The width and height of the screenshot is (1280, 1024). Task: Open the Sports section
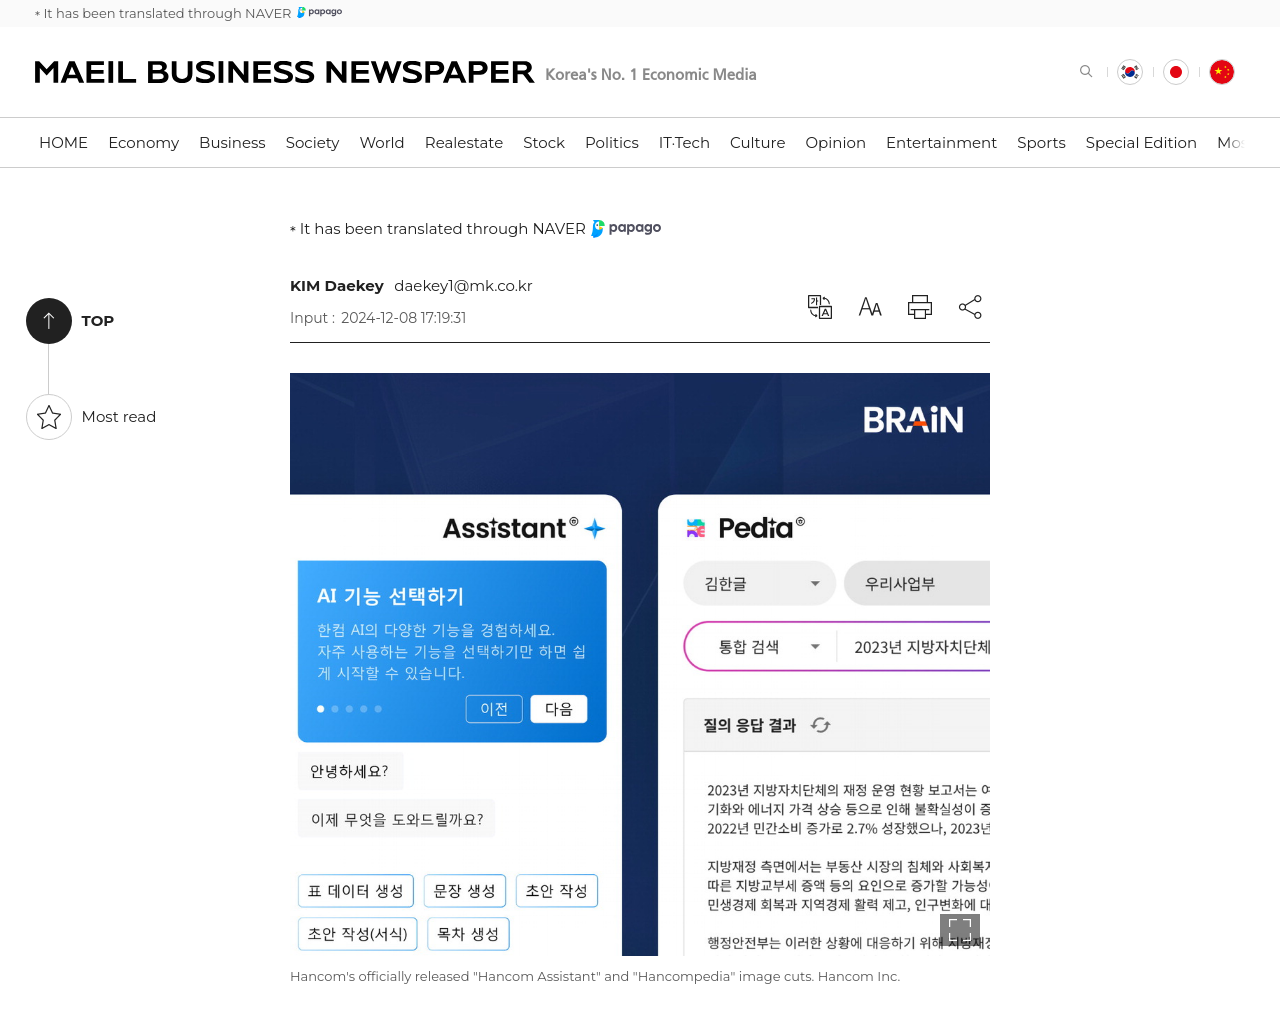pyautogui.click(x=1041, y=143)
